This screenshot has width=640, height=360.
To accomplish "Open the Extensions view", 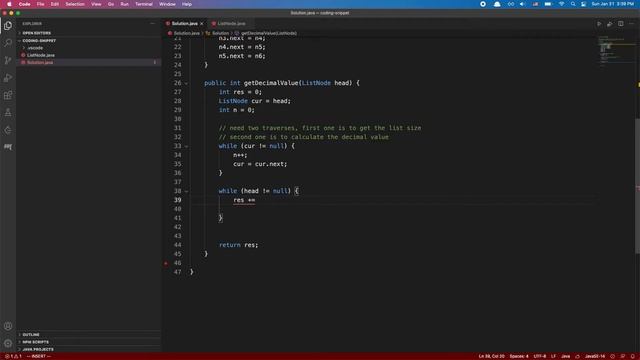I will (x=8, y=95).
